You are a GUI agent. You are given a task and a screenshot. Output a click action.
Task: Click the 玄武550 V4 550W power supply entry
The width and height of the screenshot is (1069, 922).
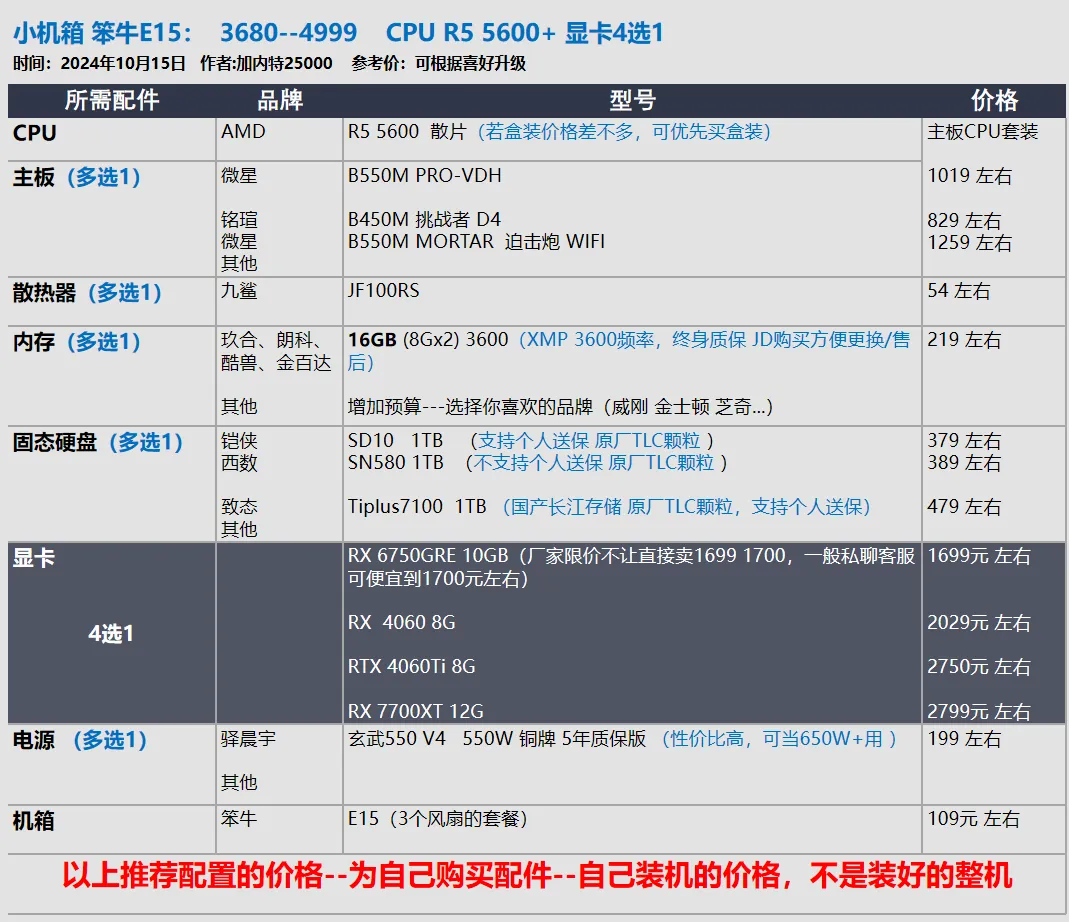(x=497, y=739)
